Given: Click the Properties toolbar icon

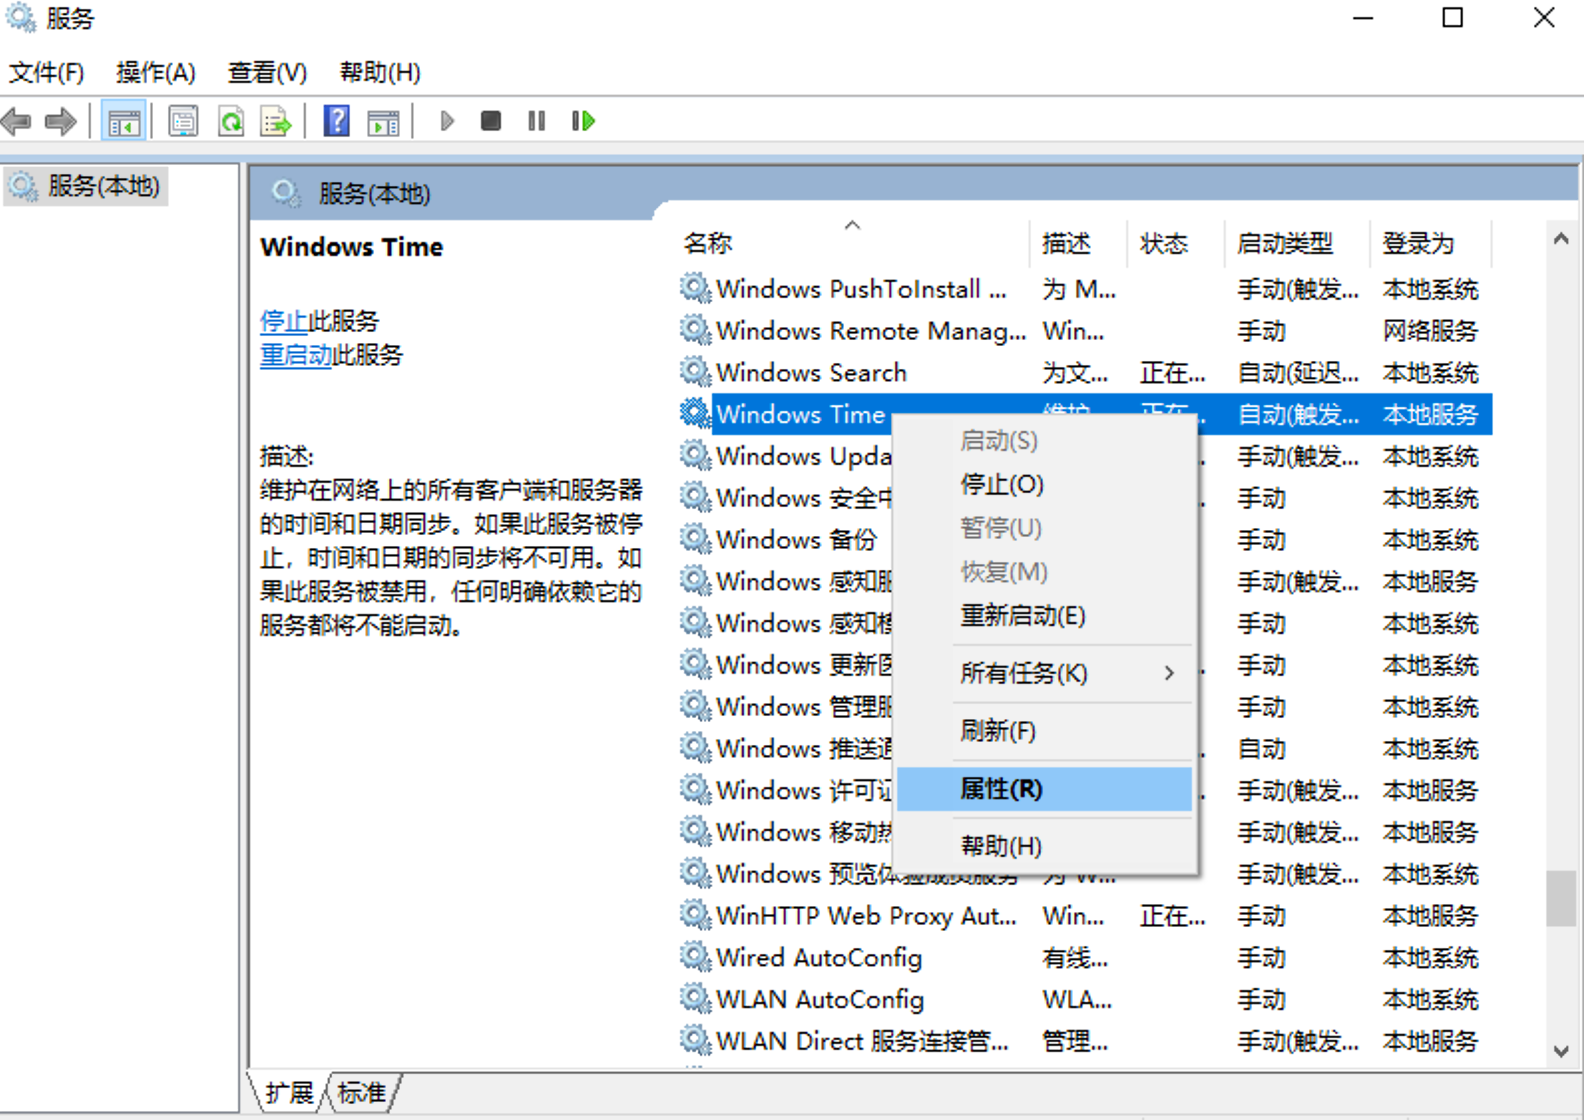Looking at the screenshot, I should (183, 122).
